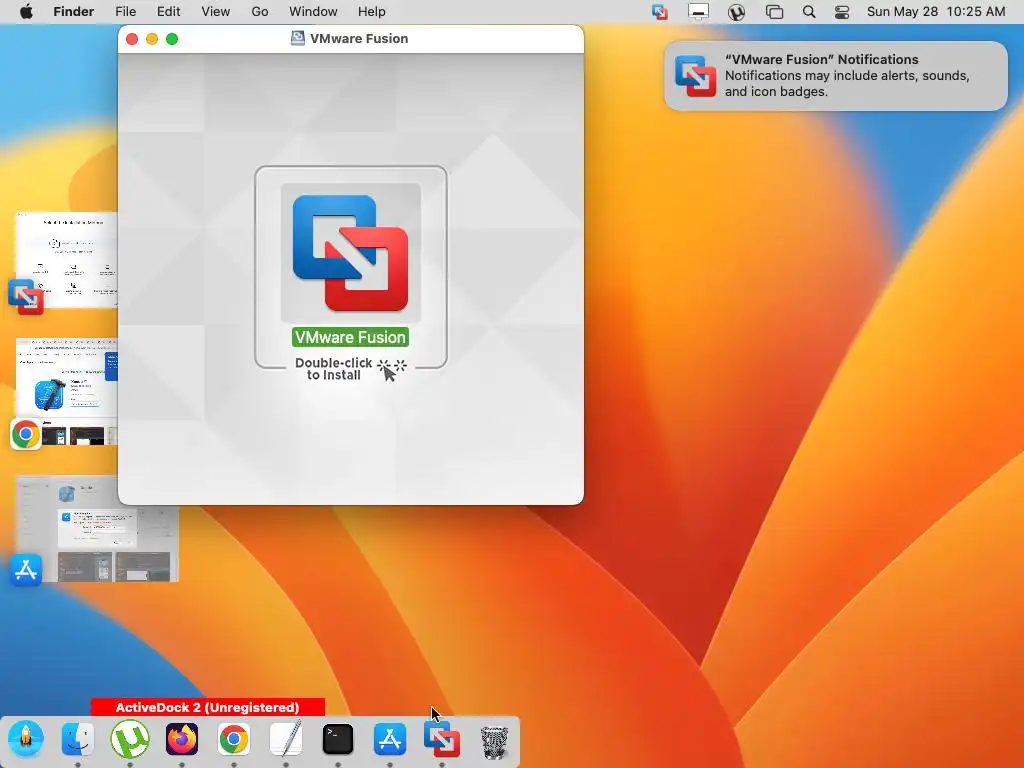Screen dimensions: 1024x768
Task: Open the TextEdit pen icon in dock
Action: coord(286,738)
